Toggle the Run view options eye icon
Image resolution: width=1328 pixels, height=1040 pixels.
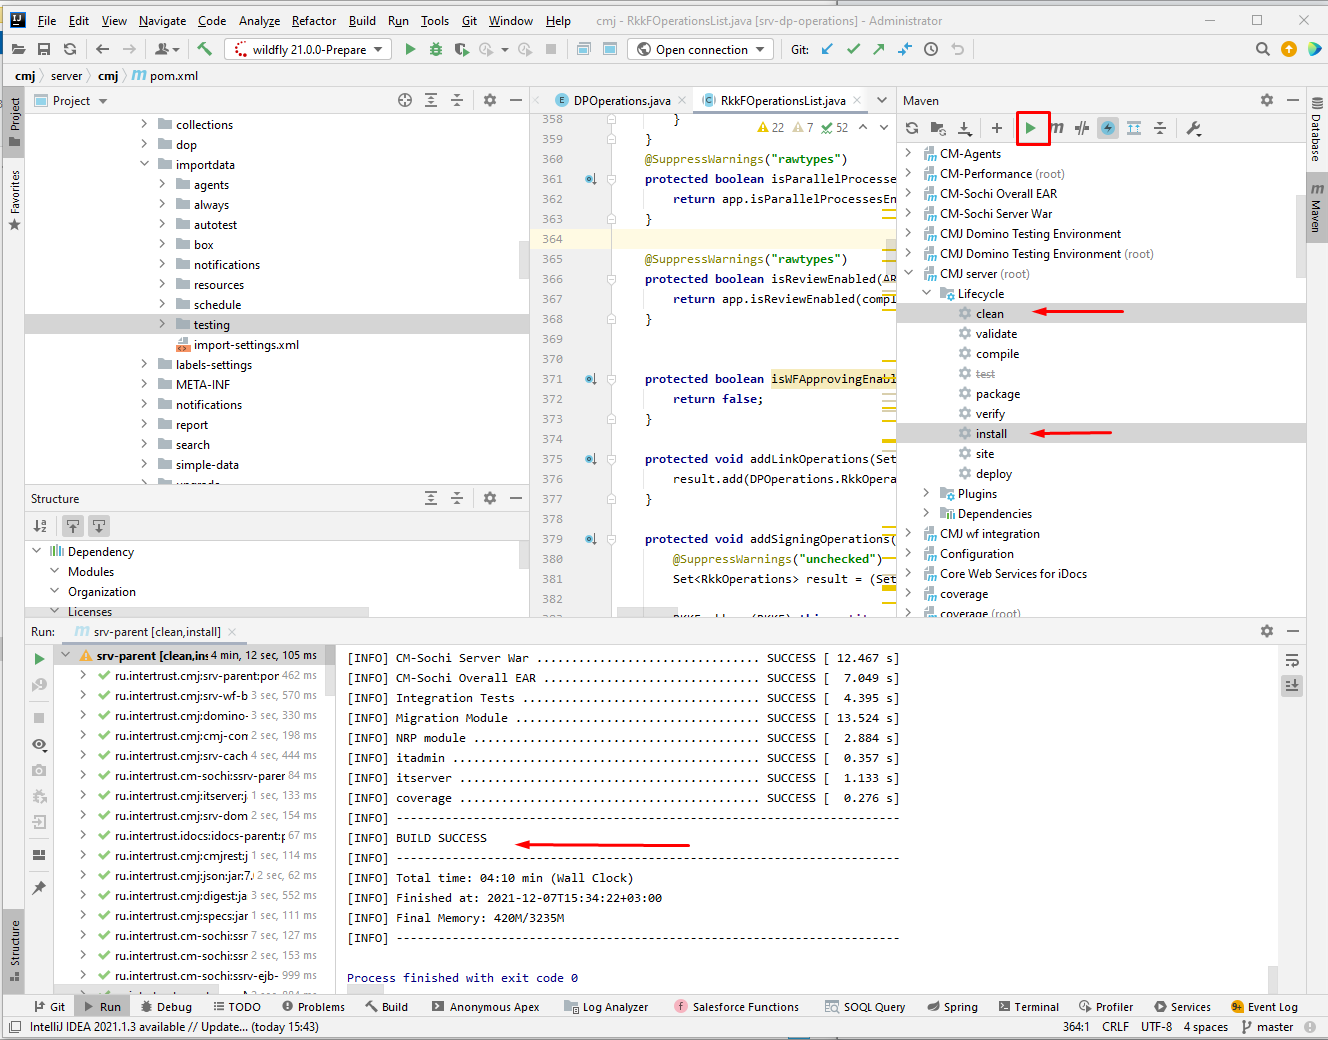point(39,744)
